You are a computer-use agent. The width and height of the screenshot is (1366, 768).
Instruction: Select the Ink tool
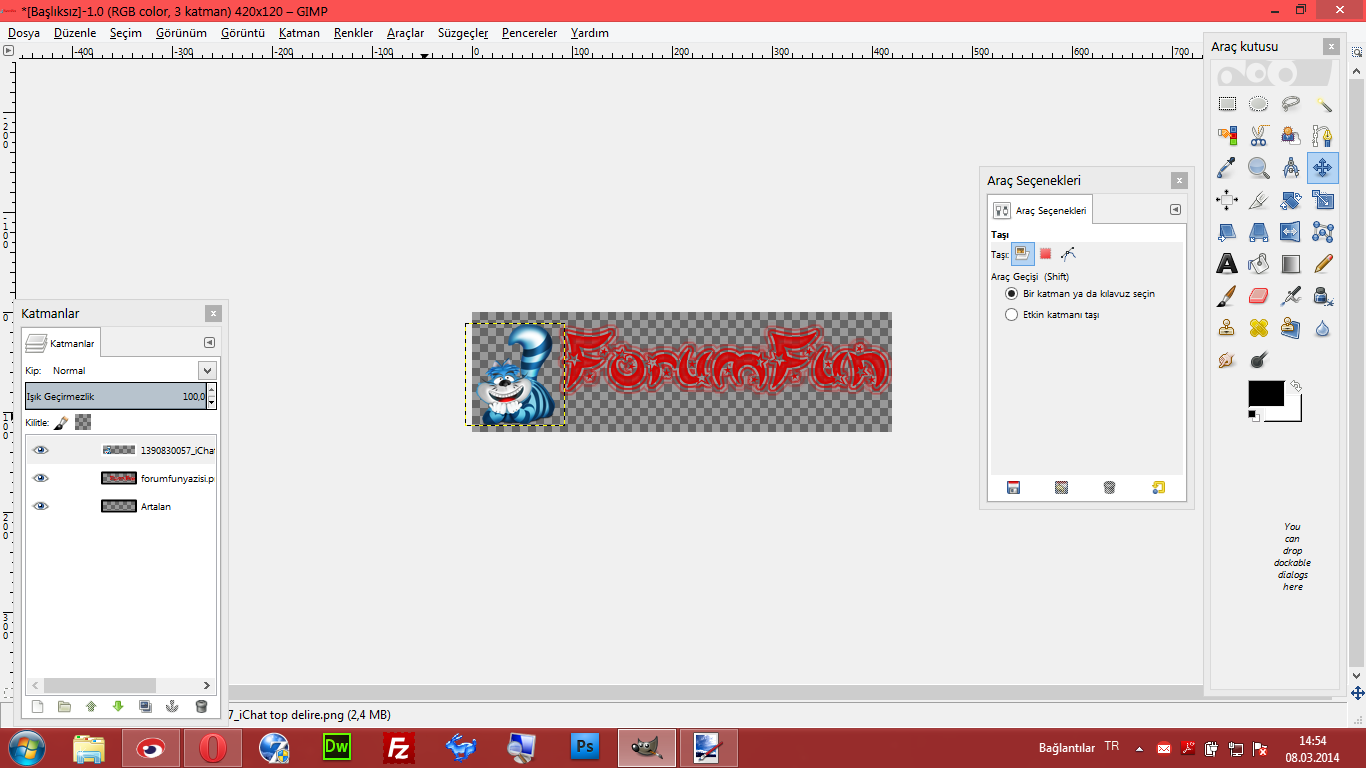click(1323, 295)
